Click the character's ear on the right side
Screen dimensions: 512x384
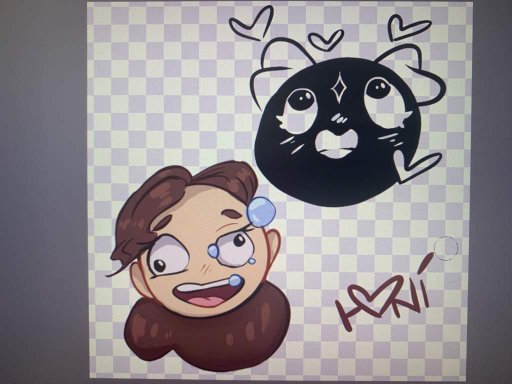pos(274,249)
